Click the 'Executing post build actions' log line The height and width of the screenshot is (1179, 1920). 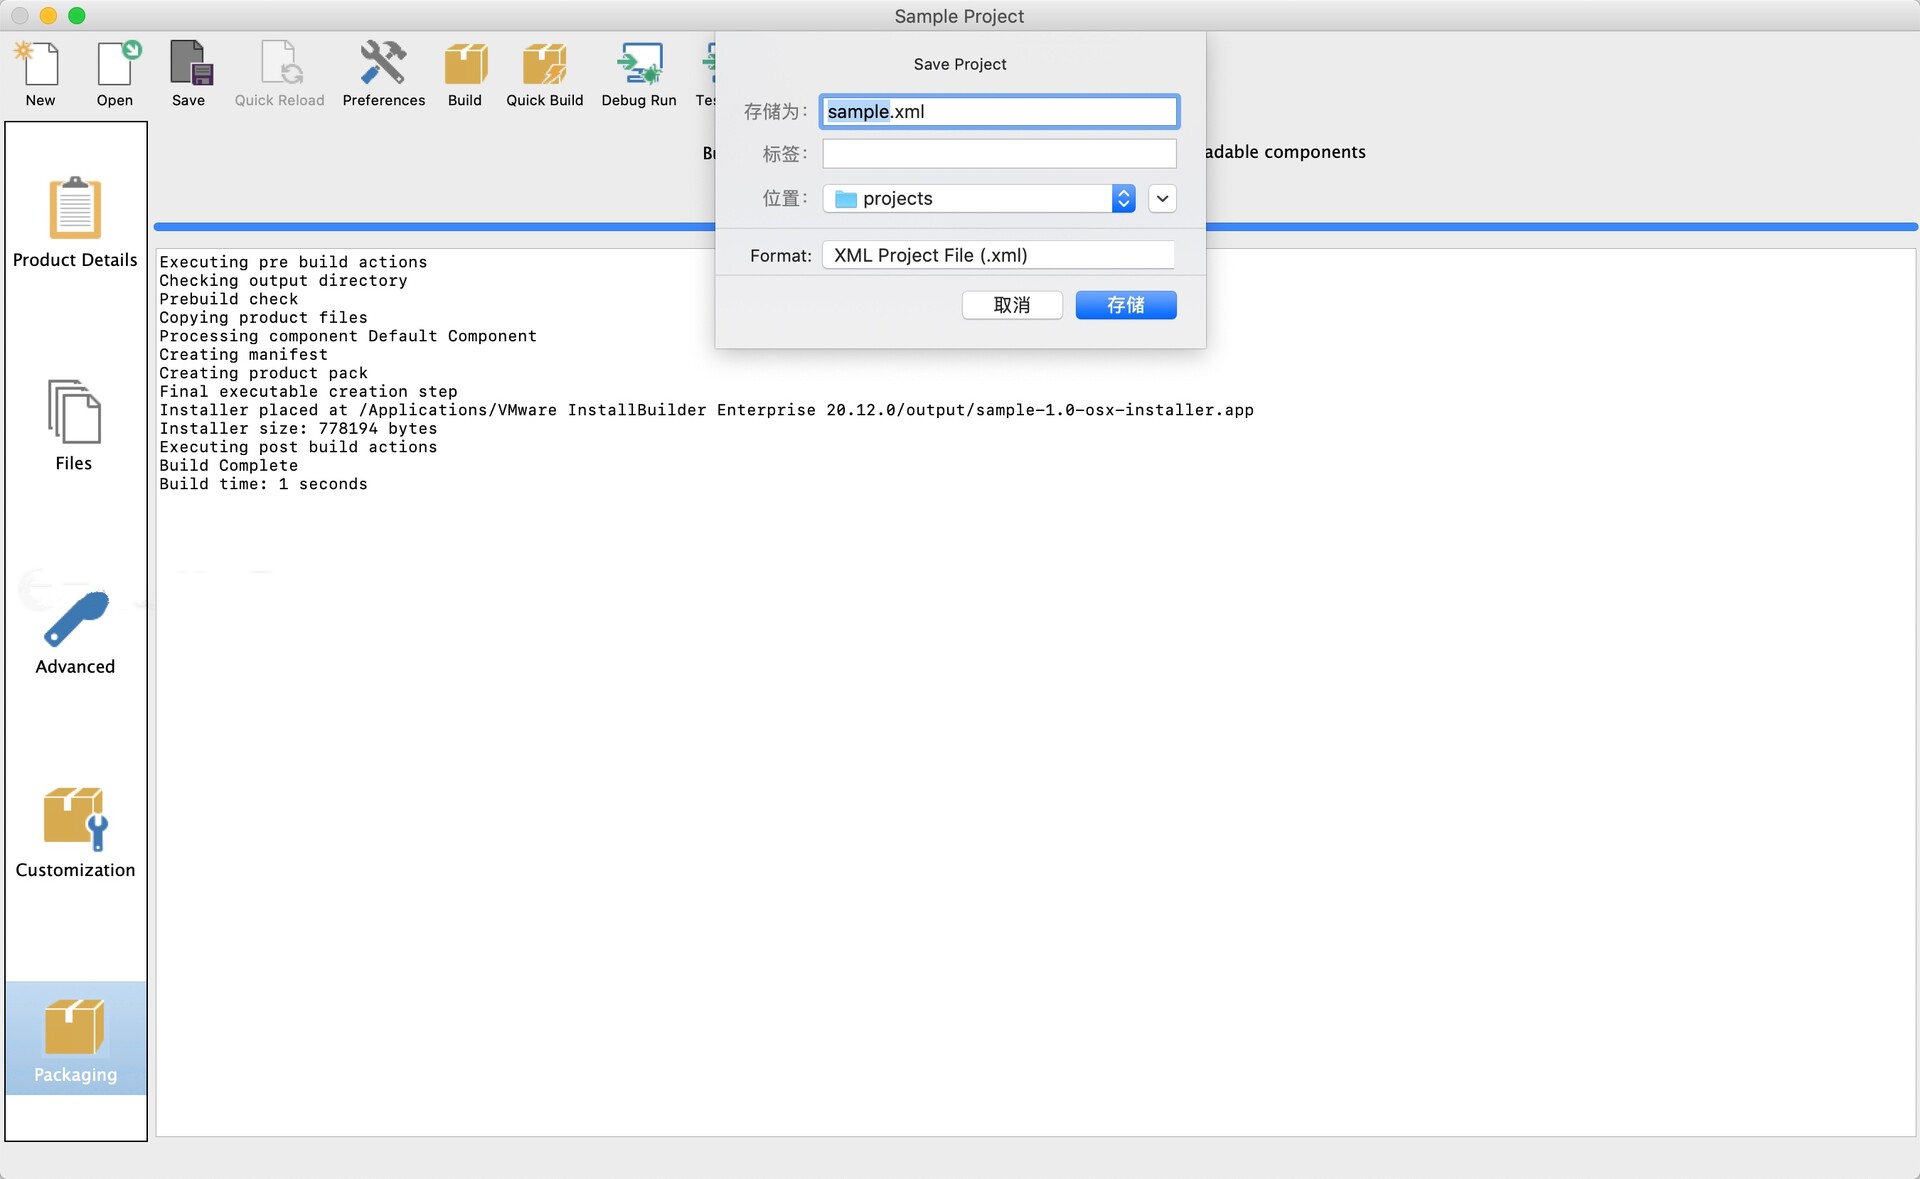[298, 447]
